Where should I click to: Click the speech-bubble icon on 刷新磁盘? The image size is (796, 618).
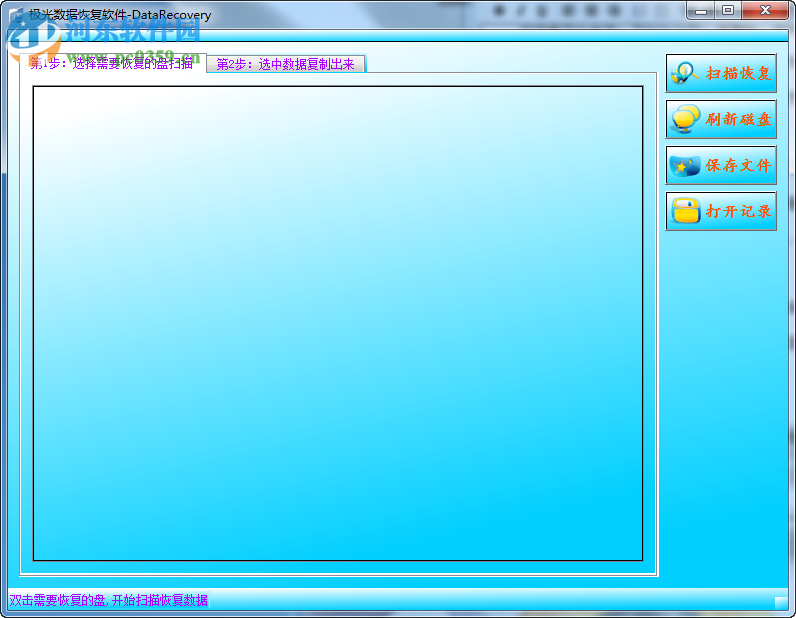(685, 119)
